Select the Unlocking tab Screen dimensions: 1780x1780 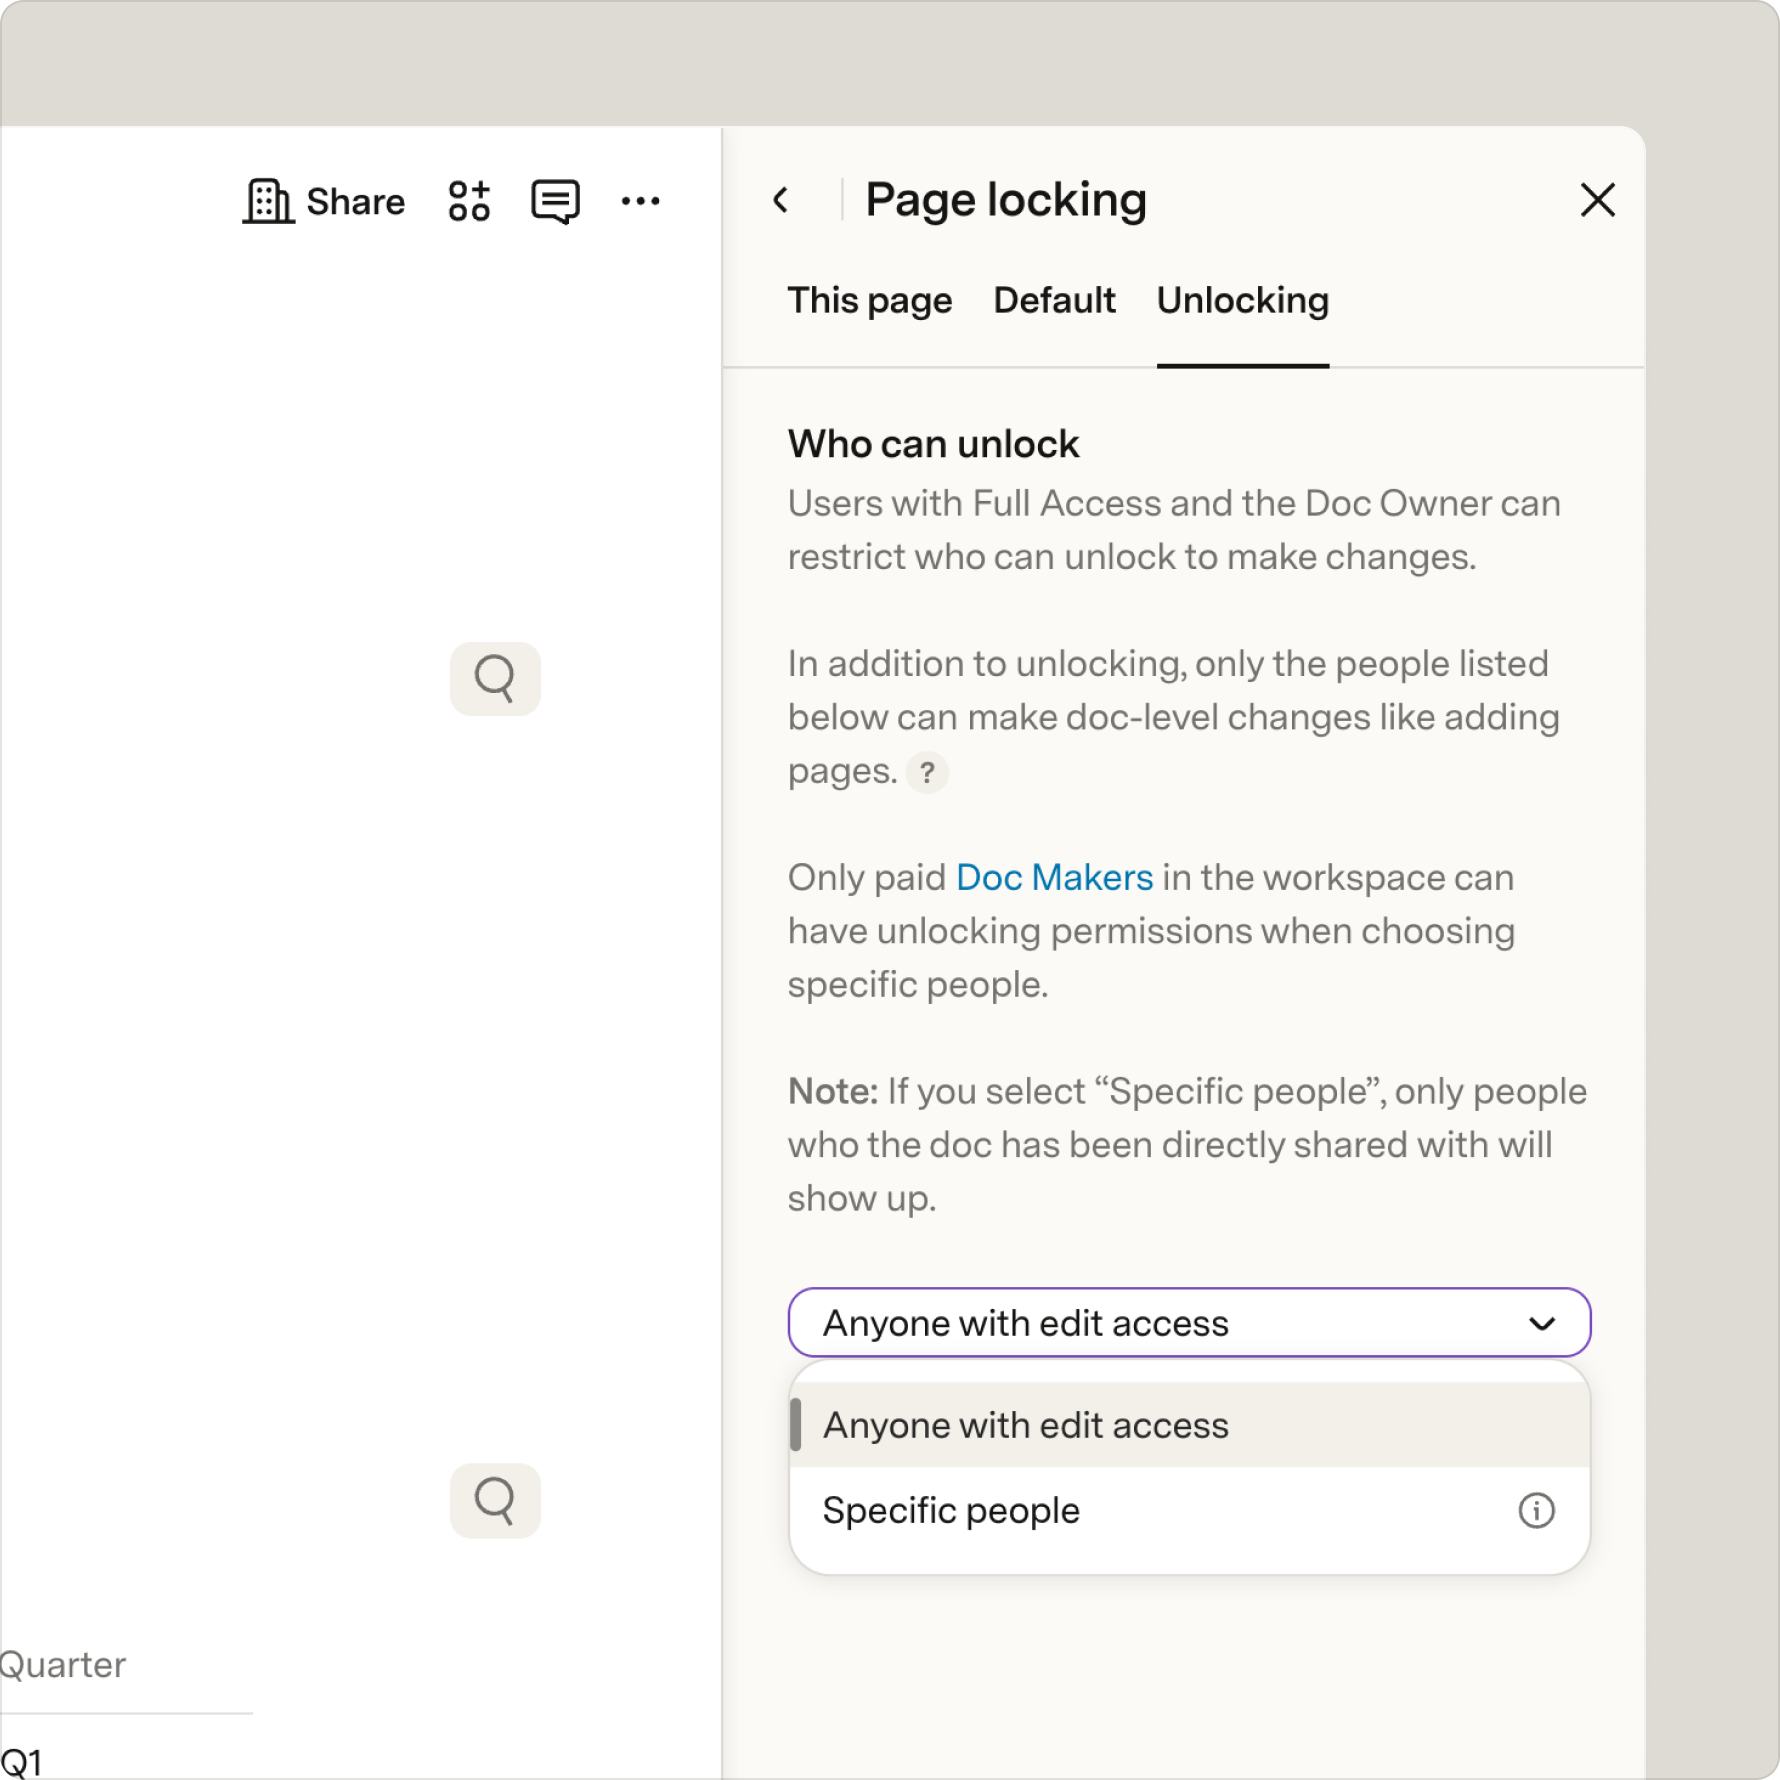click(1242, 300)
